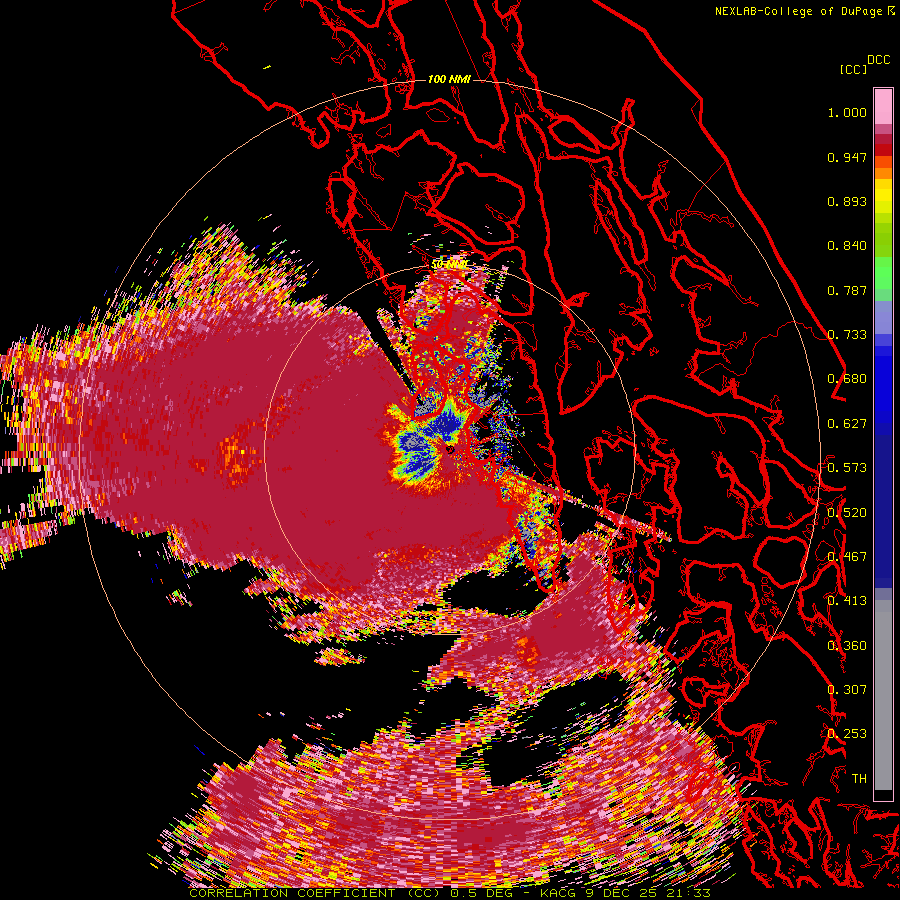Viewport: 900px width, 900px height.
Task: Select the 0.253 scale value
Action: click(847, 734)
